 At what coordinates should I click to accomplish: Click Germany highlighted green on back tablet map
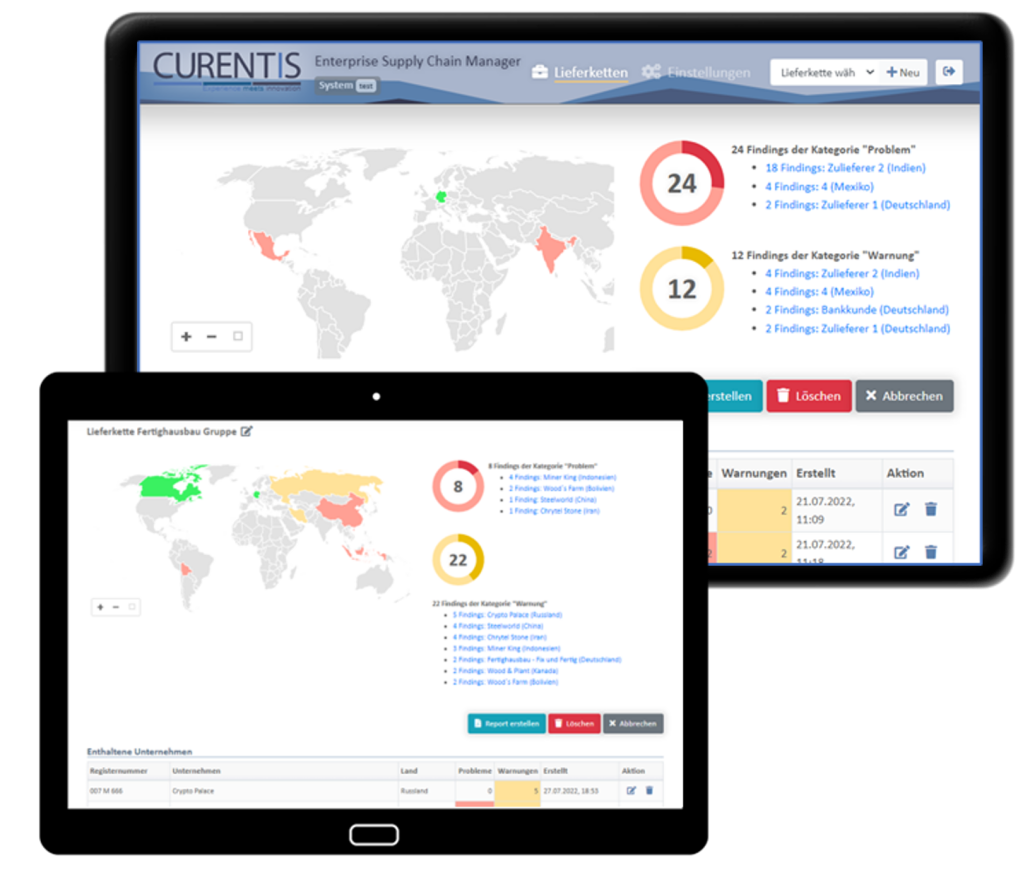pos(441,196)
